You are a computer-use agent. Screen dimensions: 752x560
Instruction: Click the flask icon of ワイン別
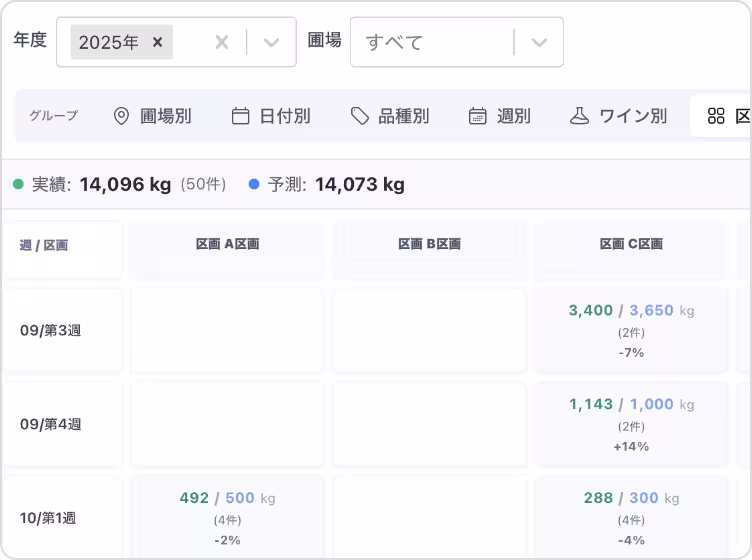click(x=579, y=116)
